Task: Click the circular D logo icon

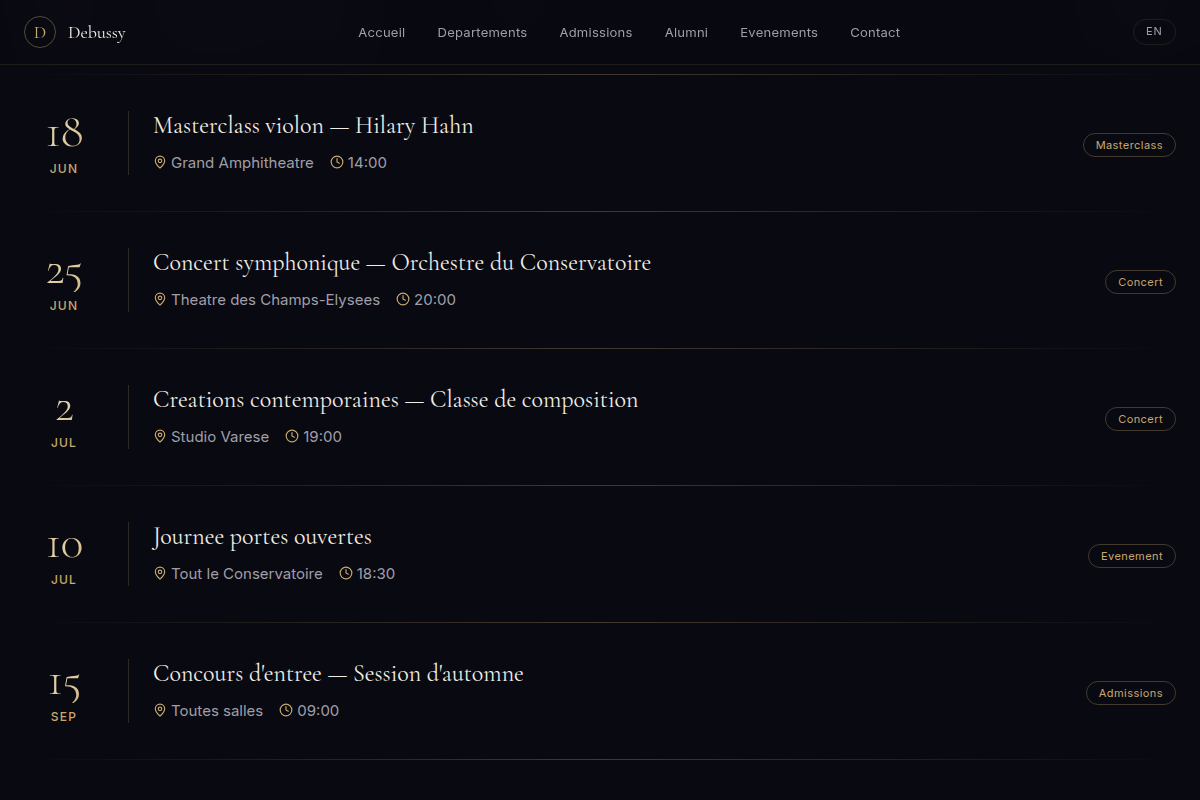Action: [40, 32]
